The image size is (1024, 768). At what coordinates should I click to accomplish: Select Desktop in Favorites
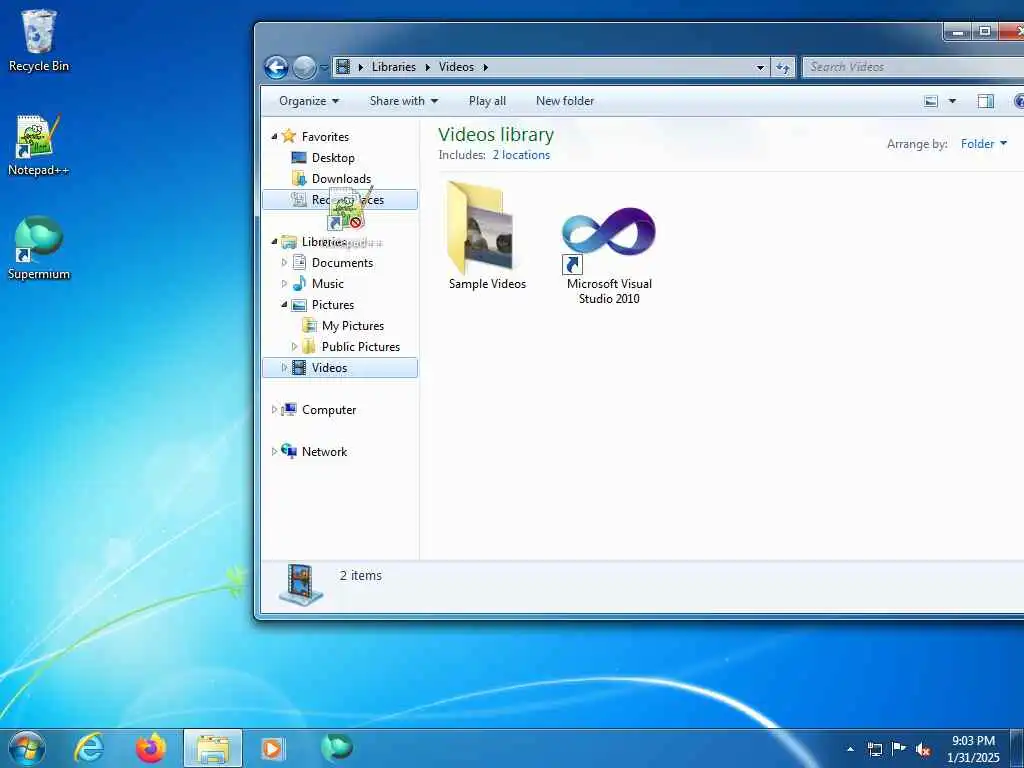(x=332, y=157)
